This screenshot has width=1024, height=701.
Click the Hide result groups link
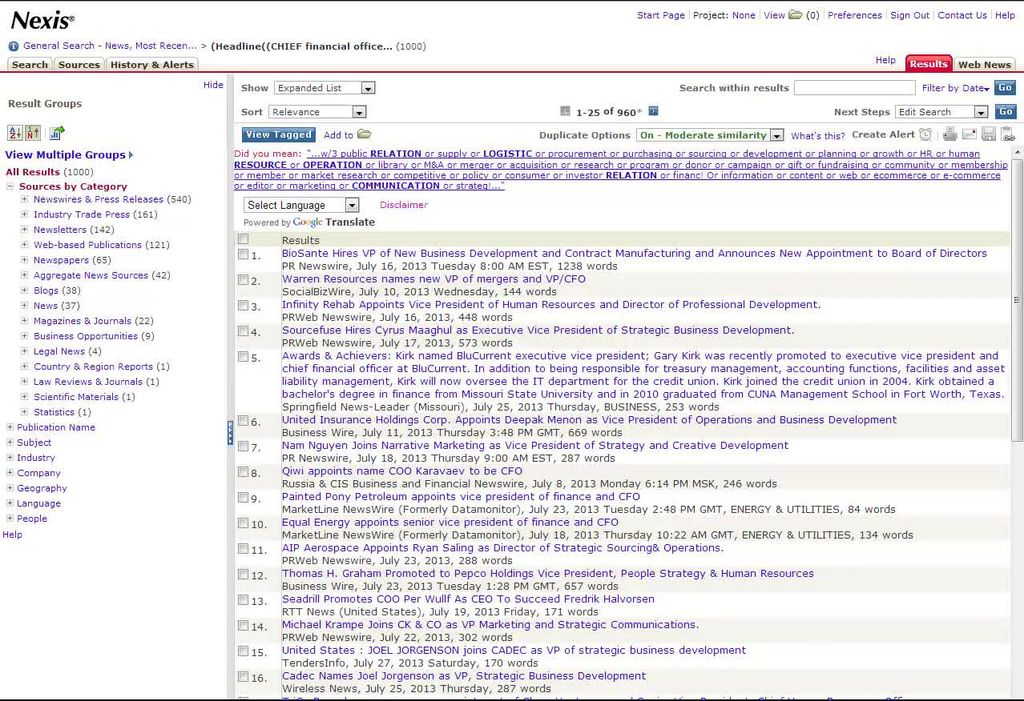pyautogui.click(x=213, y=84)
